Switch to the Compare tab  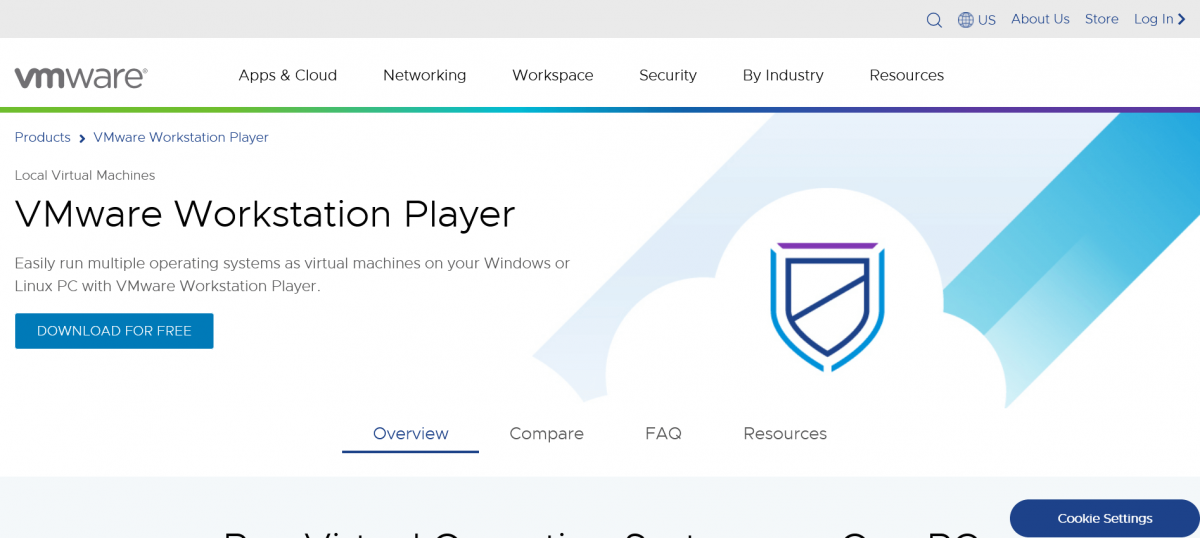click(x=546, y=434)
